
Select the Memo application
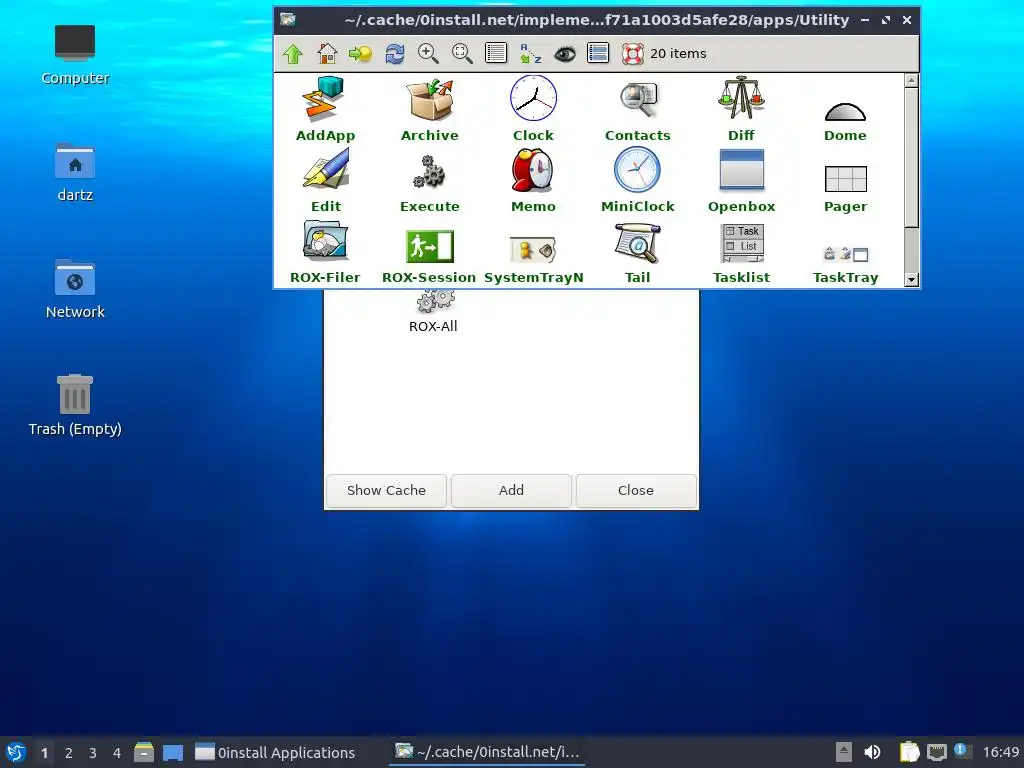coord(534,180)
